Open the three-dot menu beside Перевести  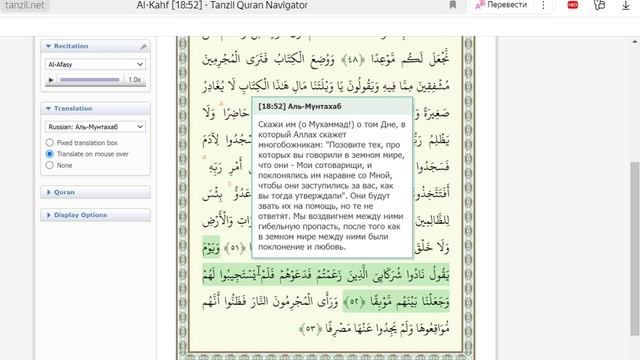click(x=543, y=5)
